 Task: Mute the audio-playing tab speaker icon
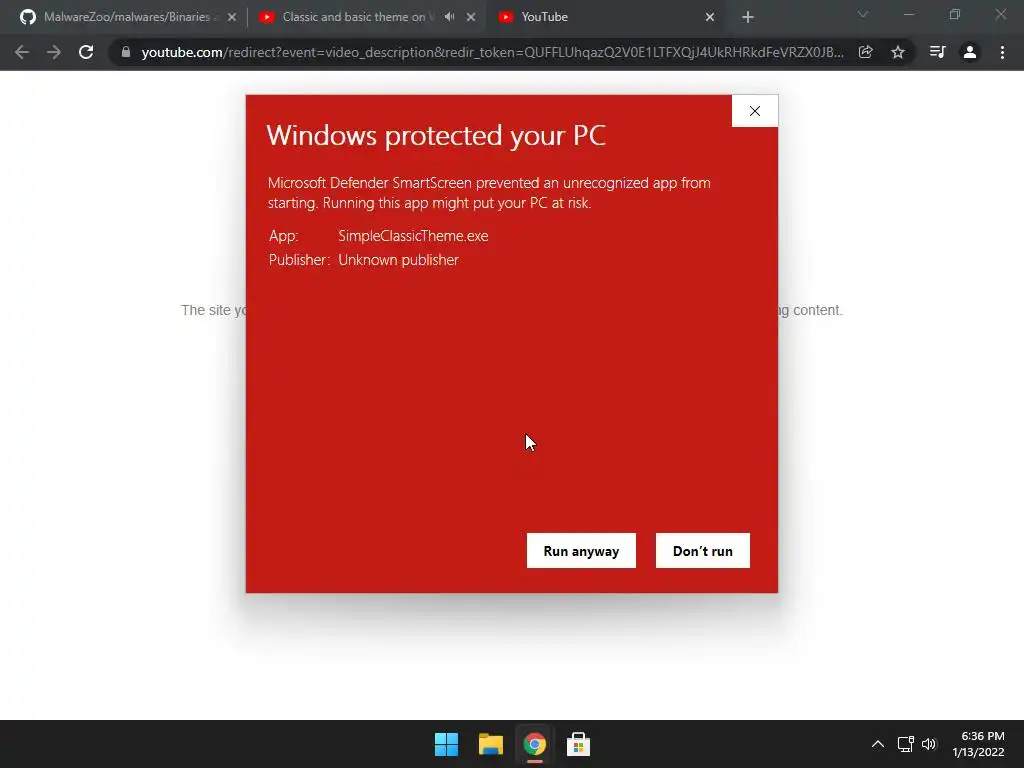(x=449, y=17)
